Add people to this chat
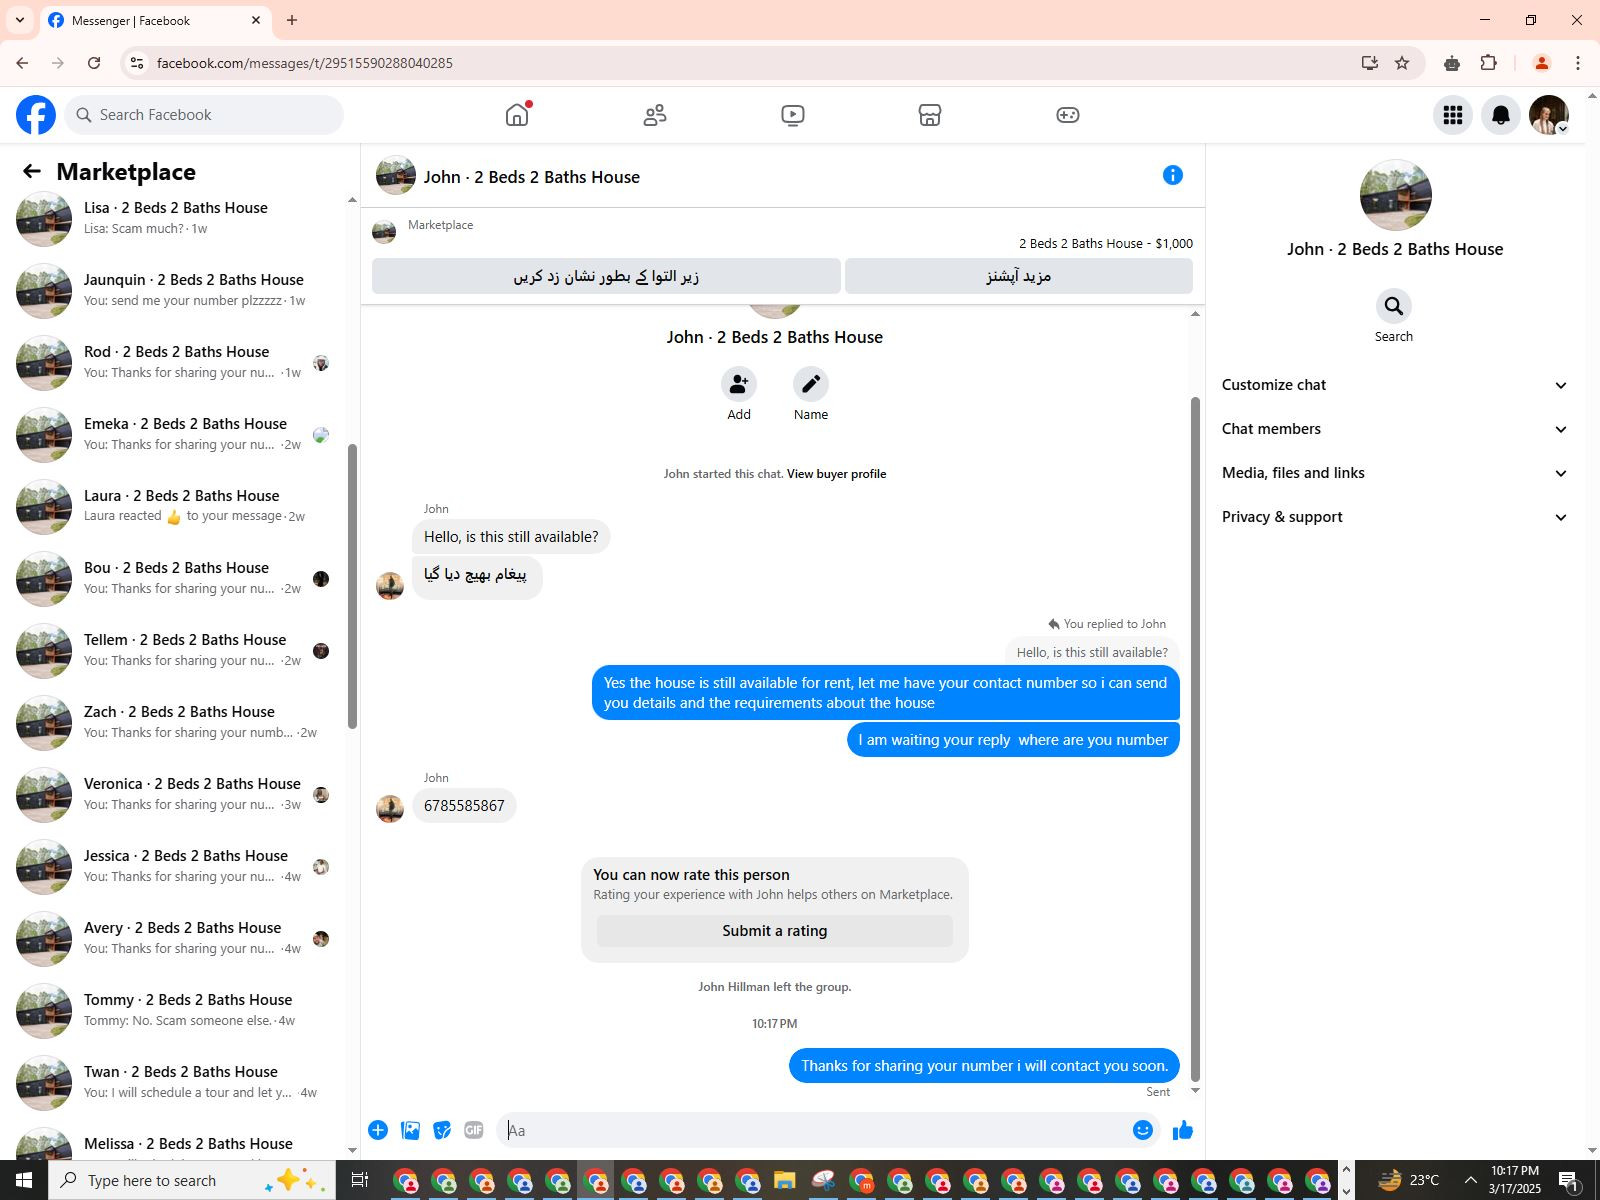 (x=739, y=384)
